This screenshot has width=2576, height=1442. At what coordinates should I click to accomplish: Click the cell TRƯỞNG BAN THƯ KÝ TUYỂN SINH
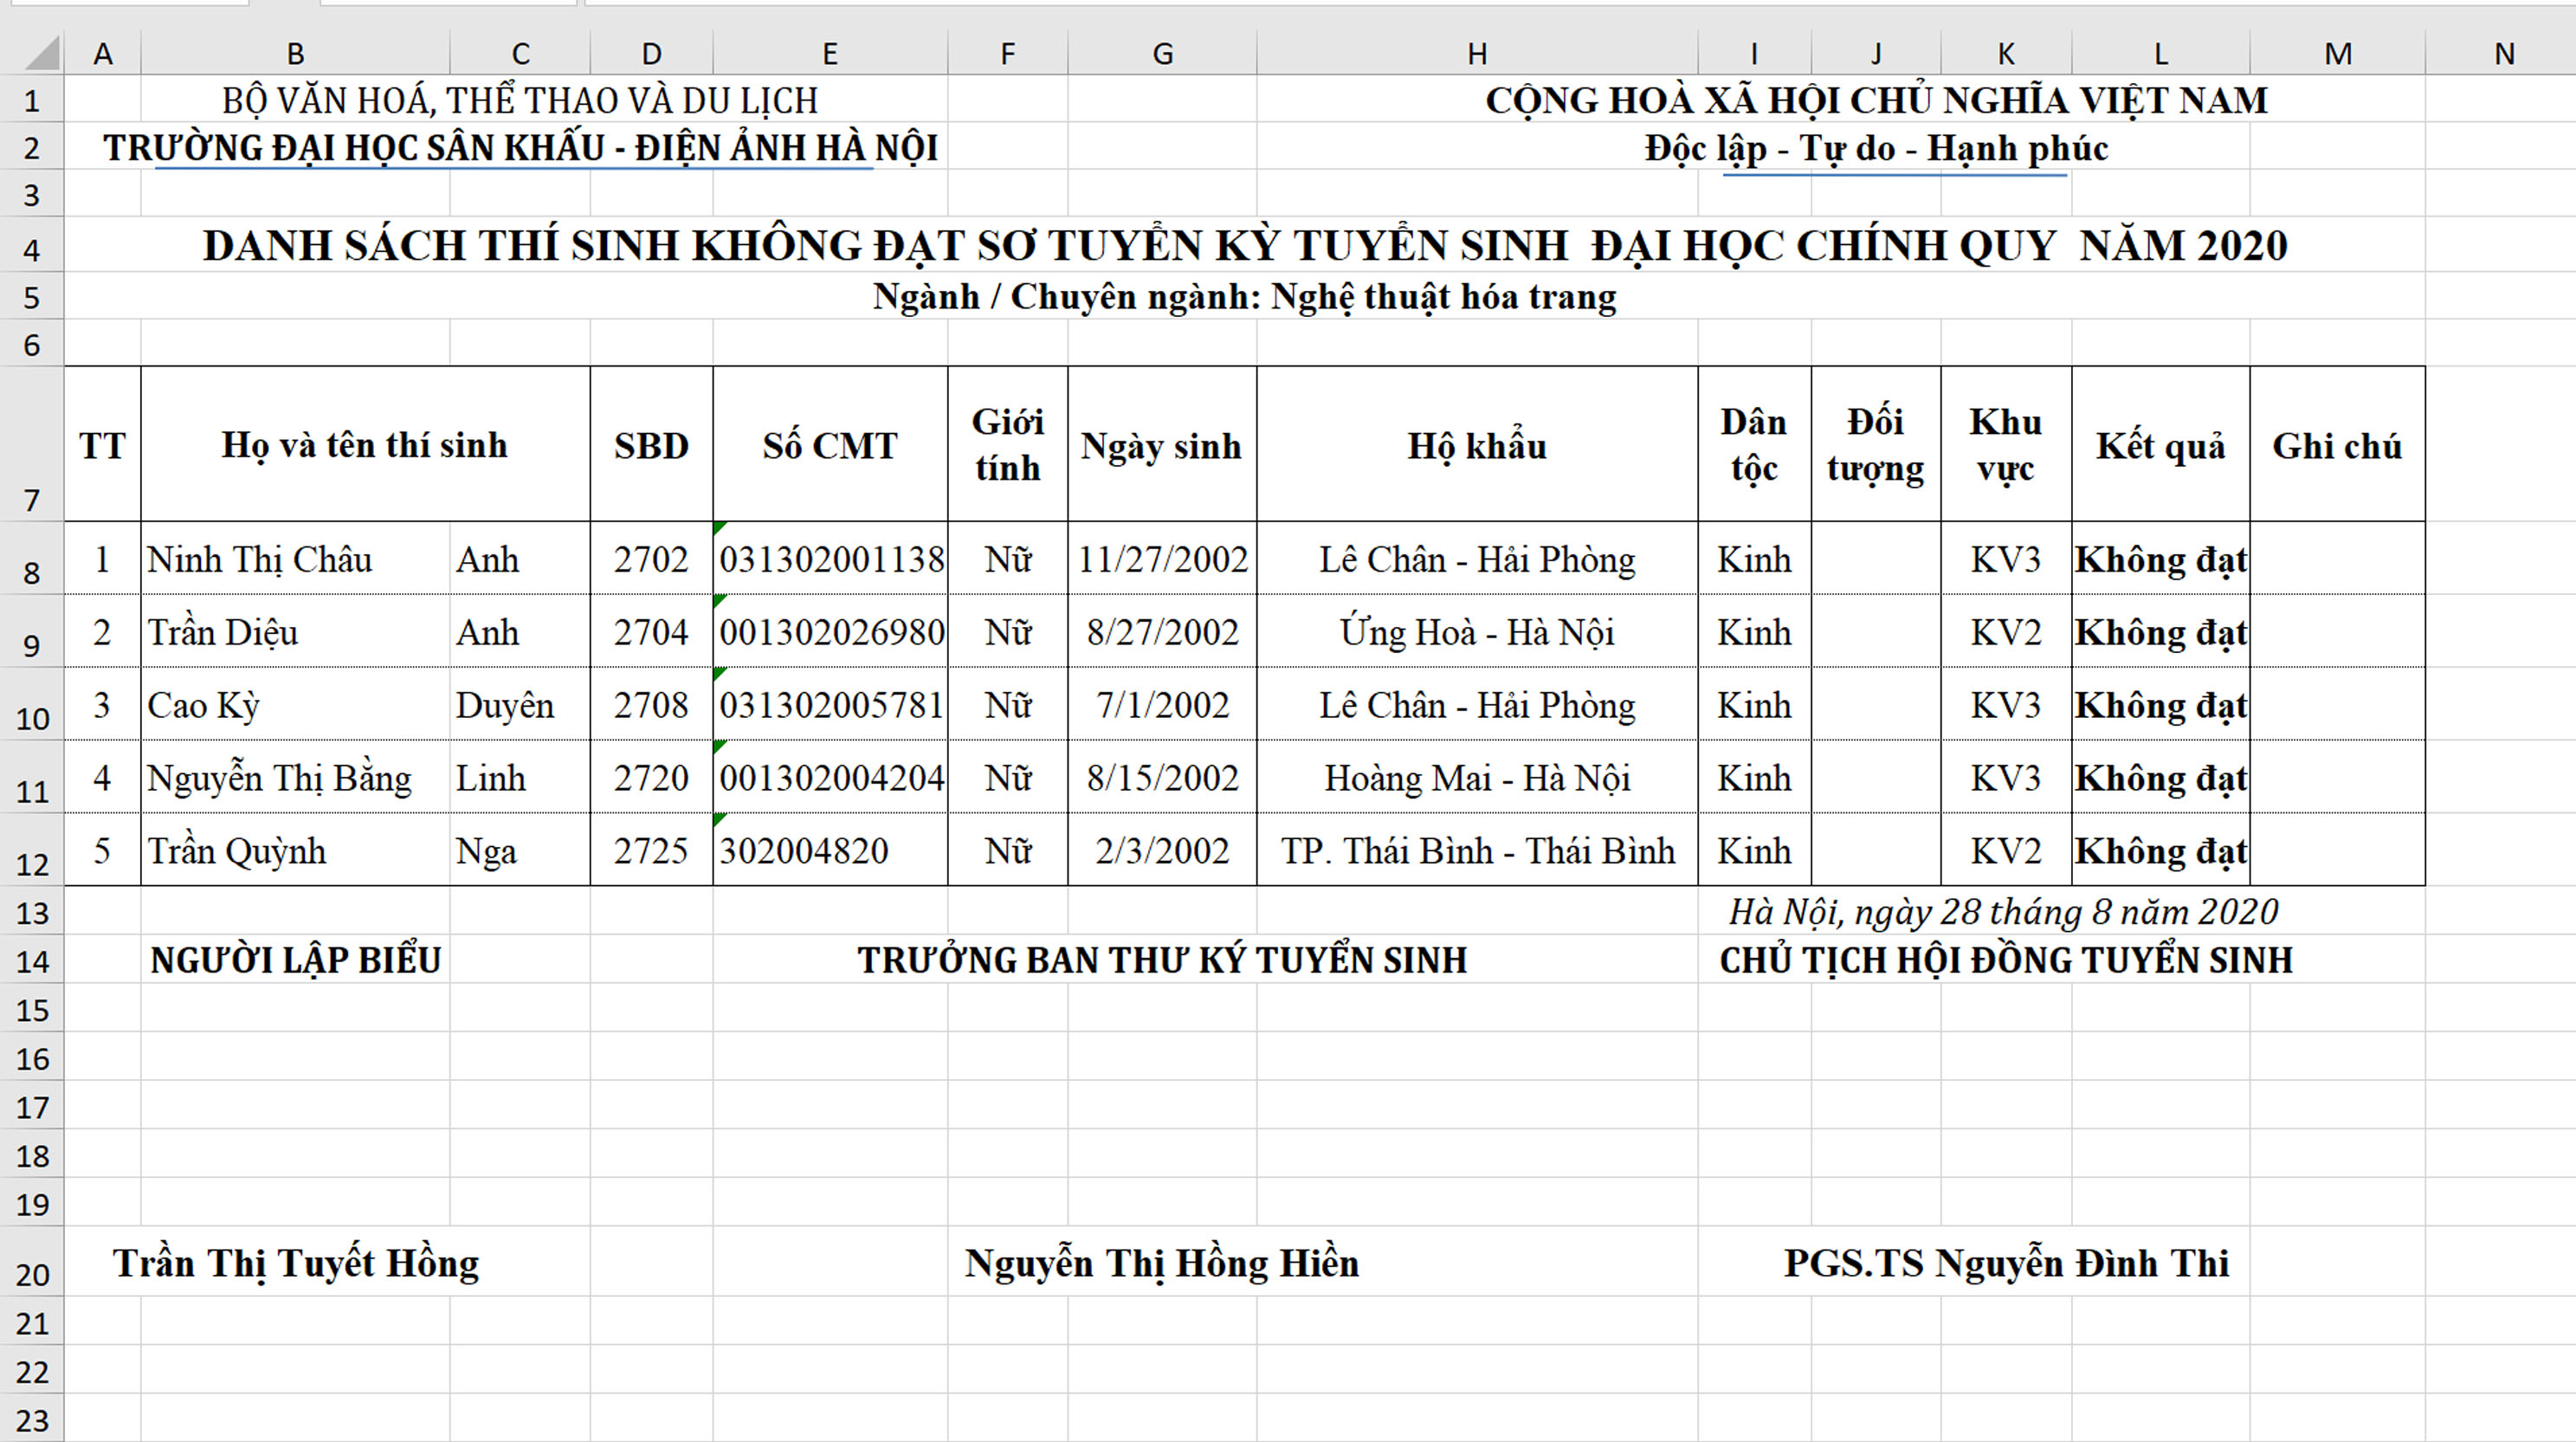coord(1162,959)
